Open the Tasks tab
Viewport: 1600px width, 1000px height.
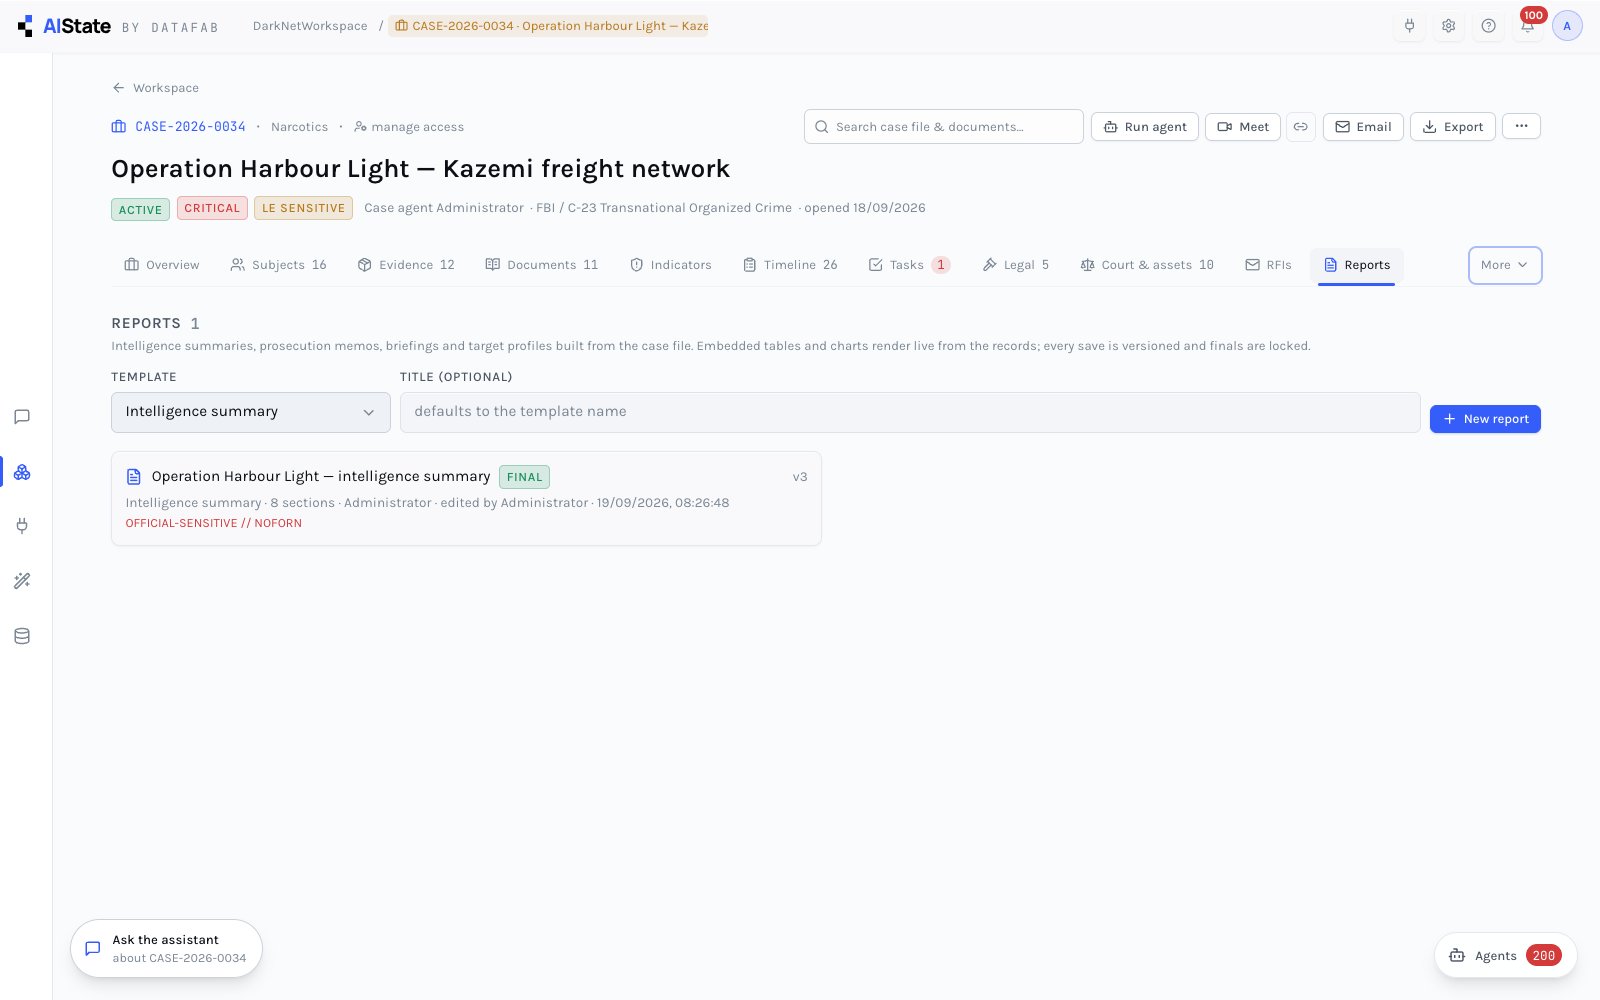click(x=909, y=265)
